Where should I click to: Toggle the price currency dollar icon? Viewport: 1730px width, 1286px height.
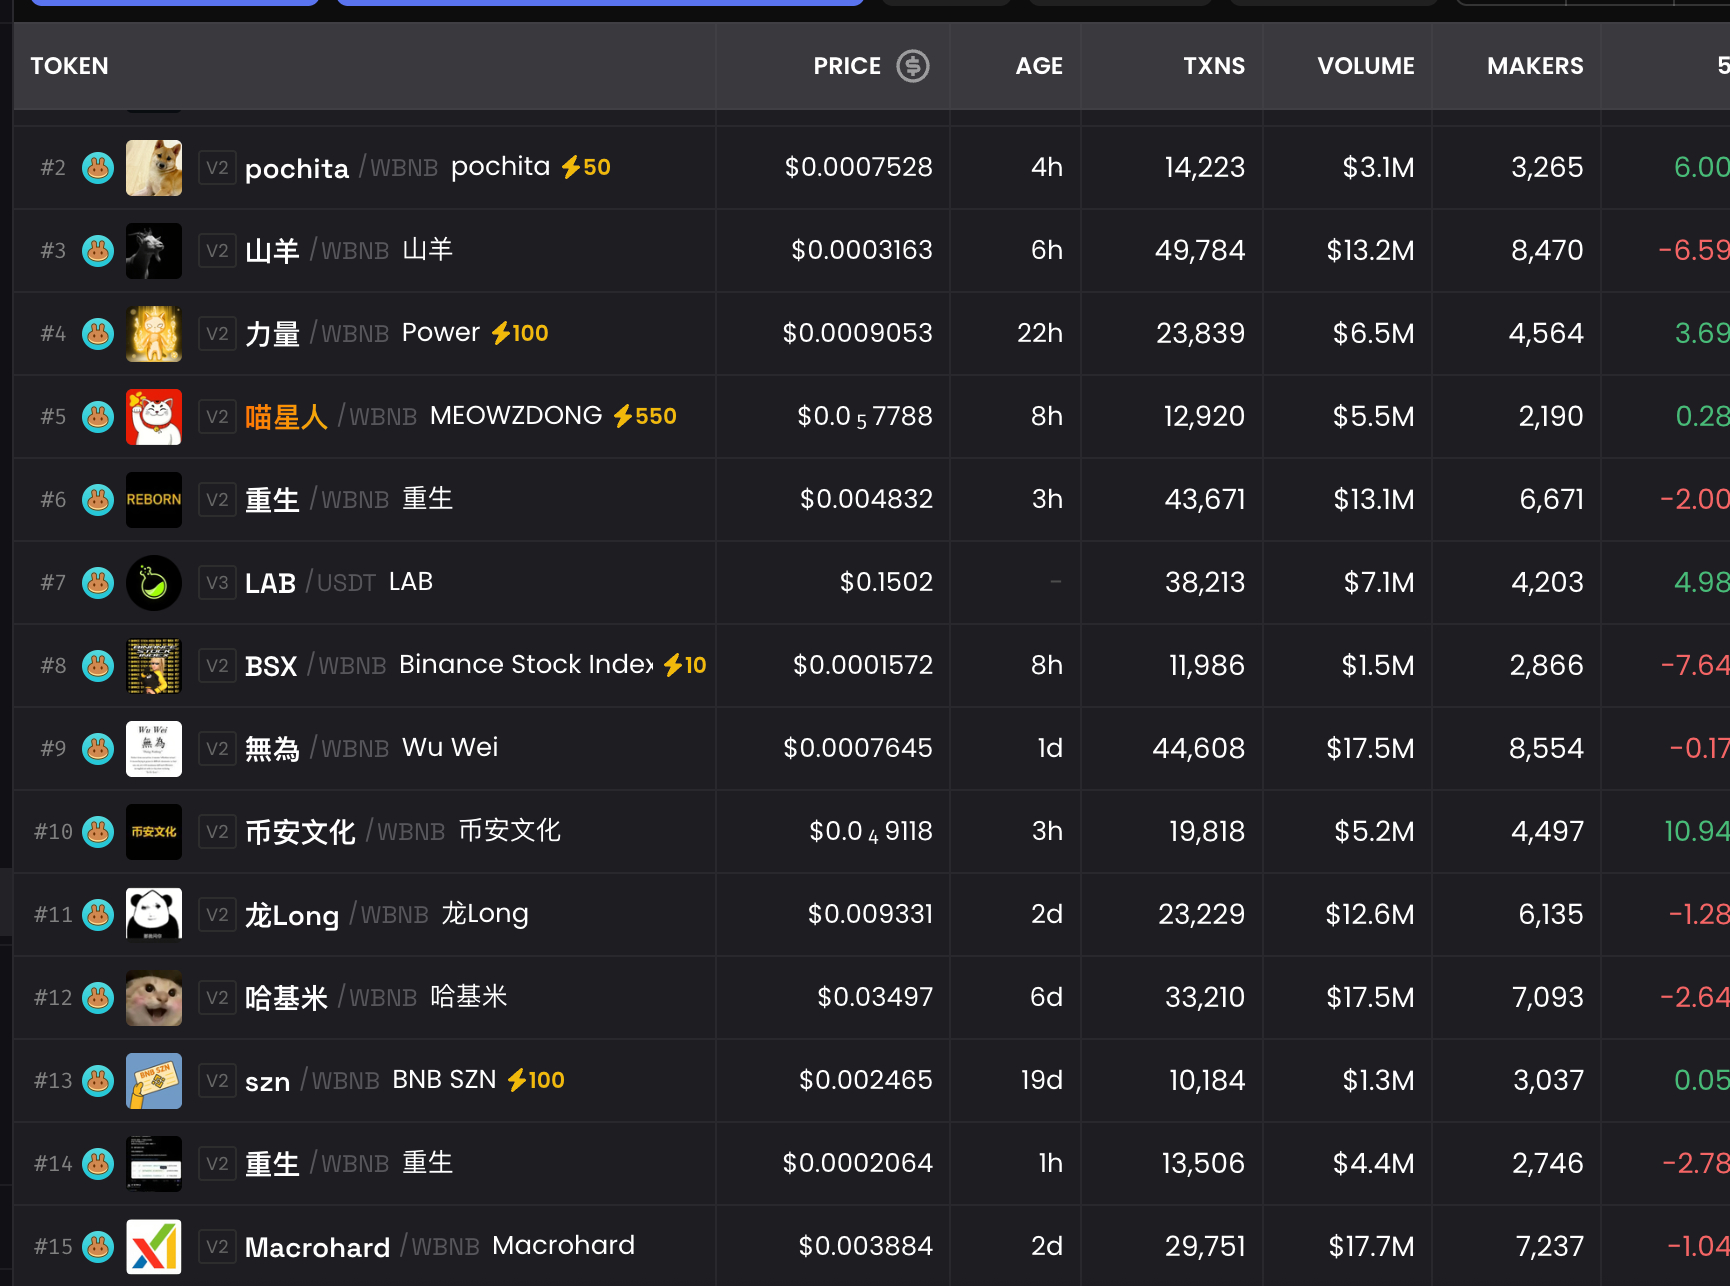[912, 66]
